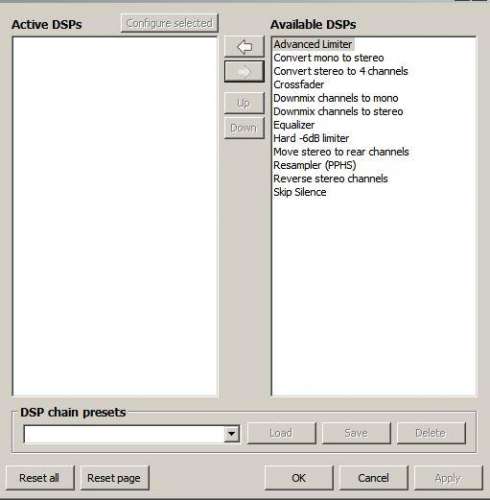Click the left arrow add-DSP button

click(244, 47)
